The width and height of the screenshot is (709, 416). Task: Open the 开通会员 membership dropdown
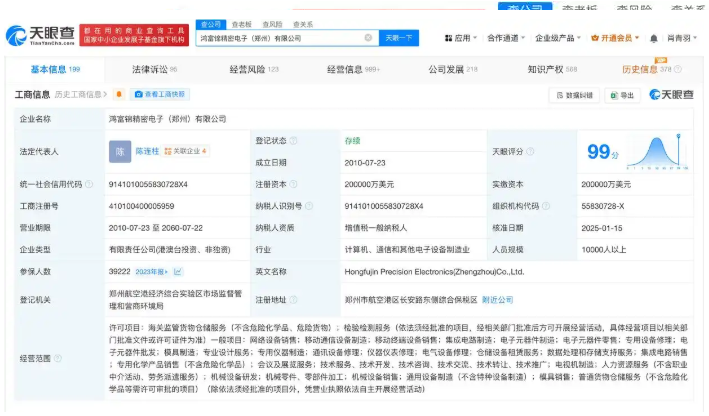click(x=615, y=38)
